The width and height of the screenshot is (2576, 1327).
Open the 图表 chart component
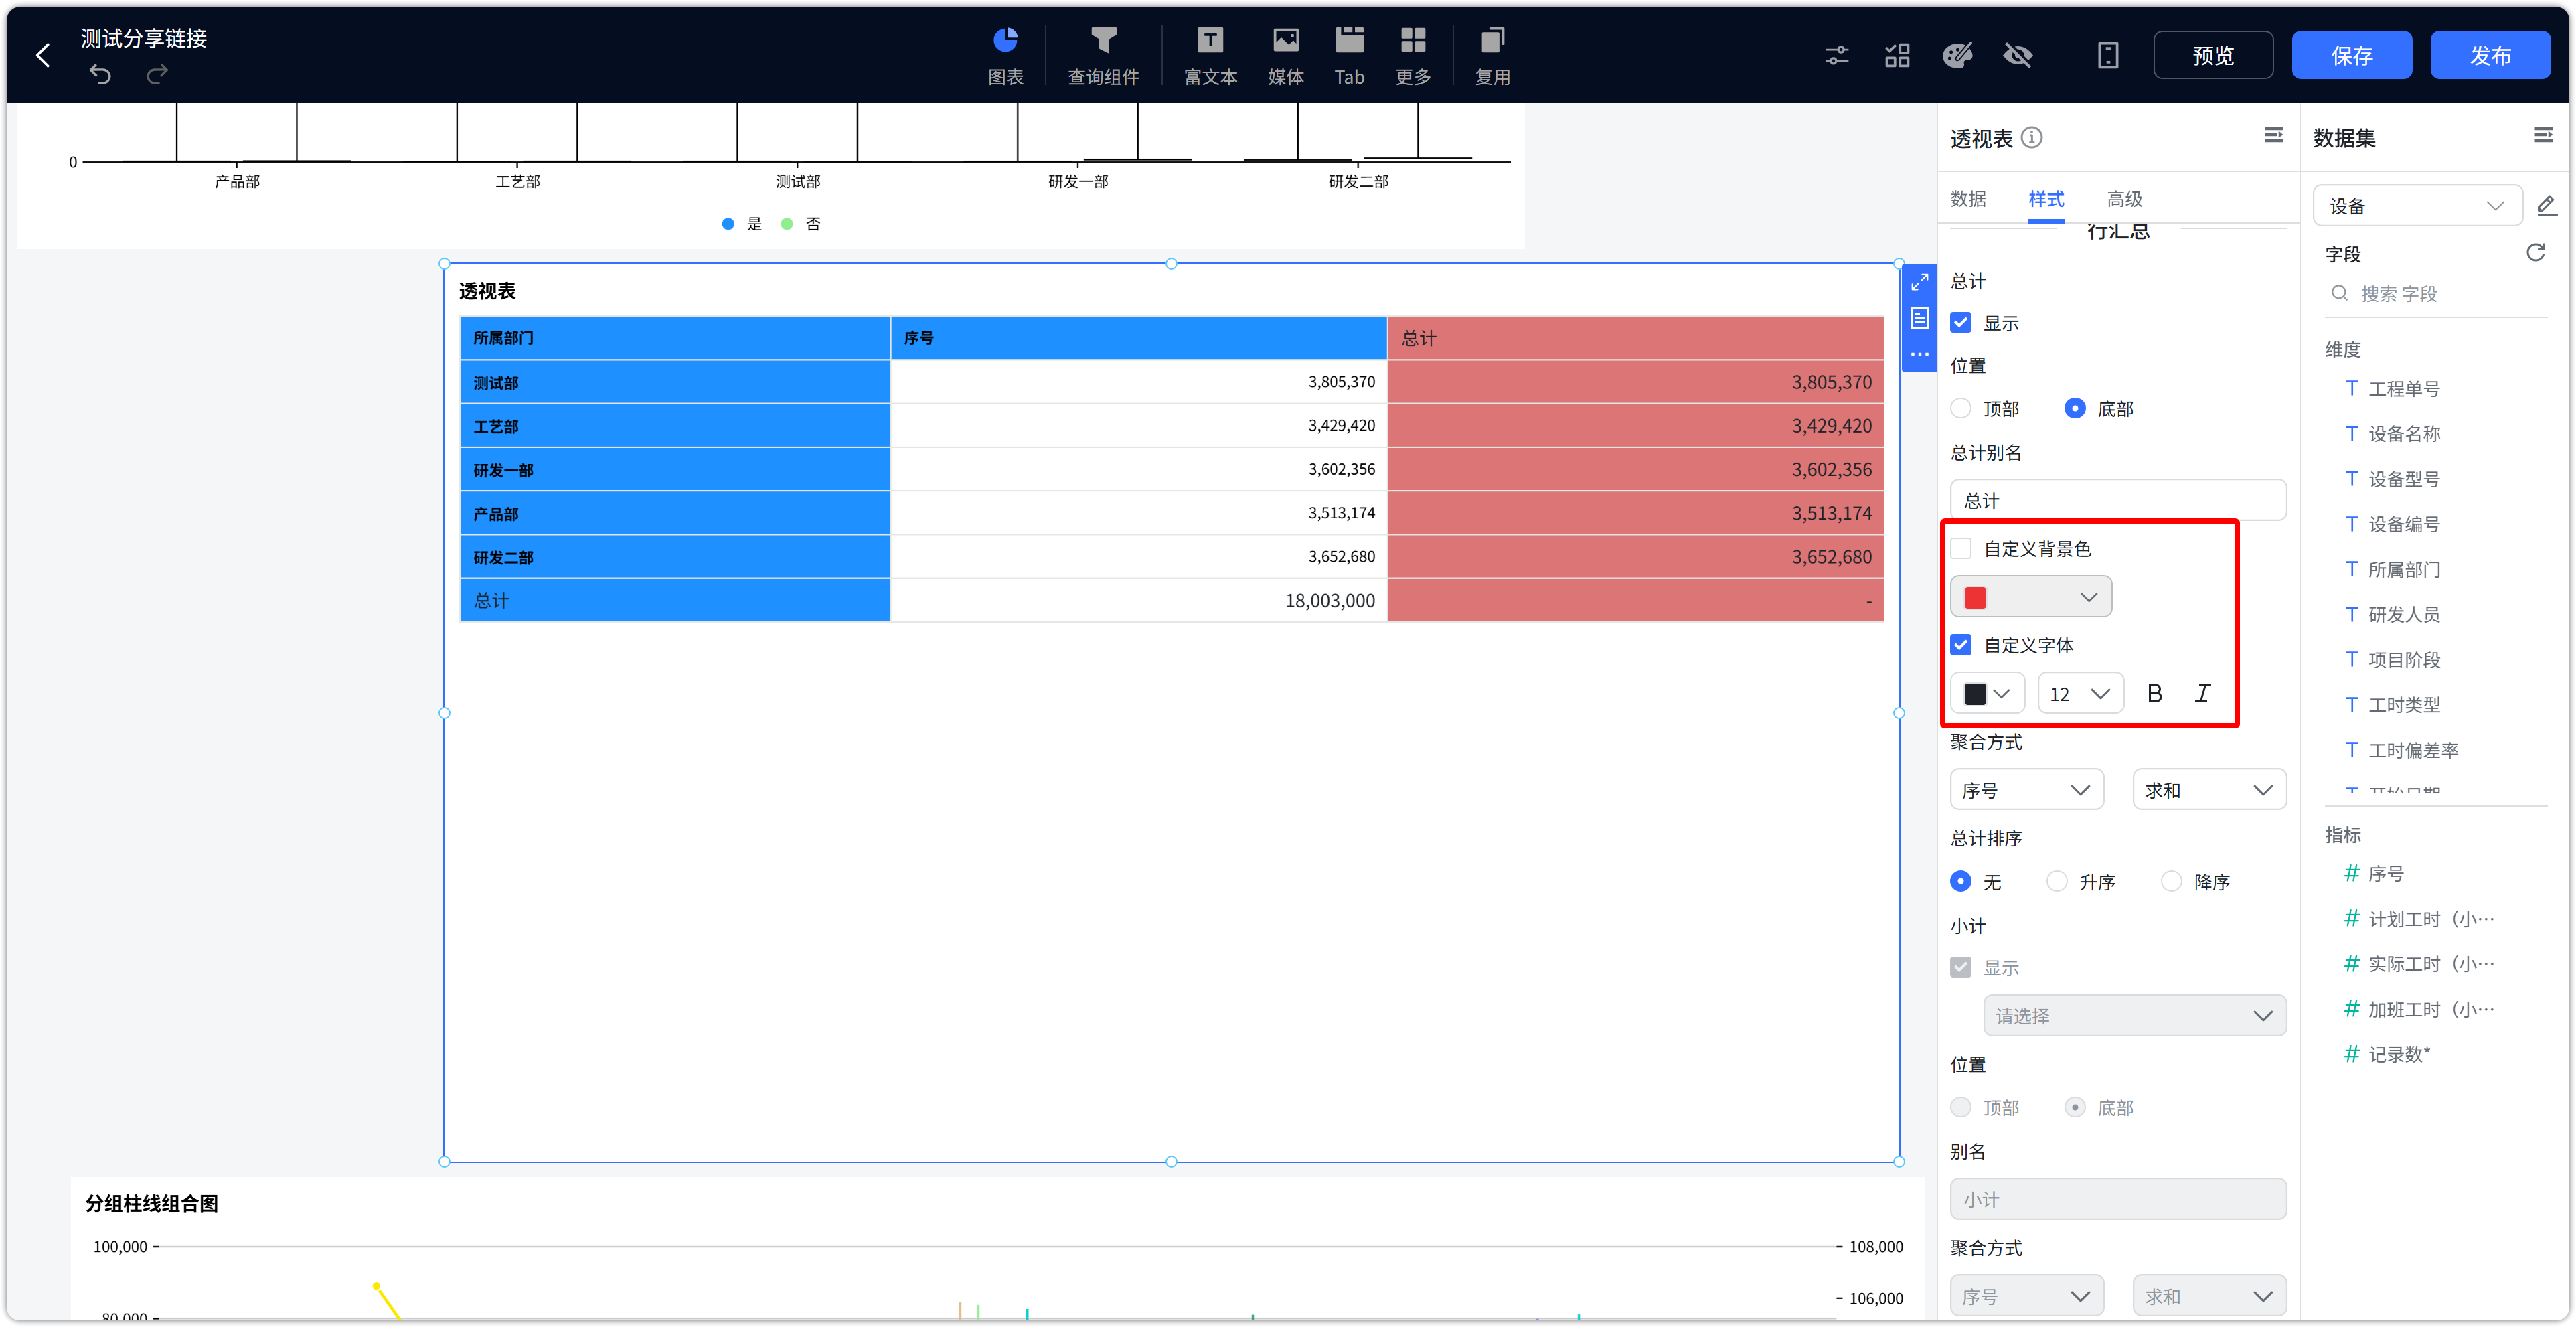[x=1005, y=56]
